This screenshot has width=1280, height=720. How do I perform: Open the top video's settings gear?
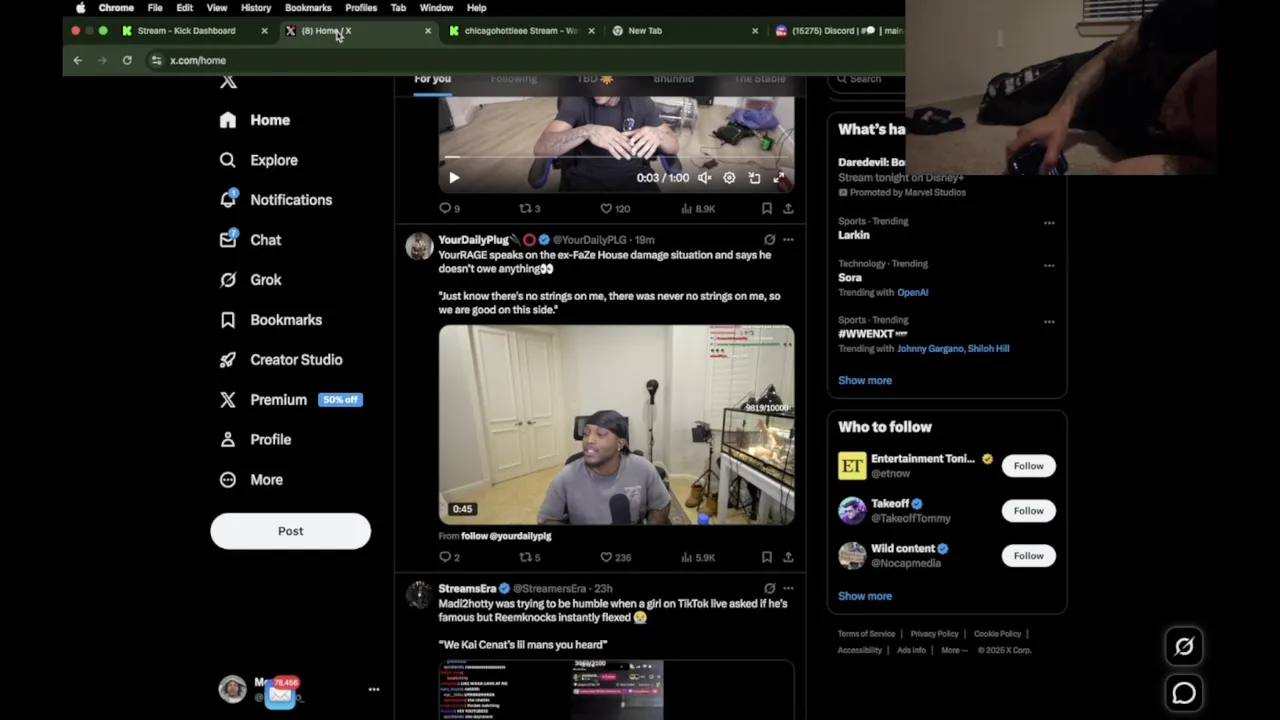729,178
